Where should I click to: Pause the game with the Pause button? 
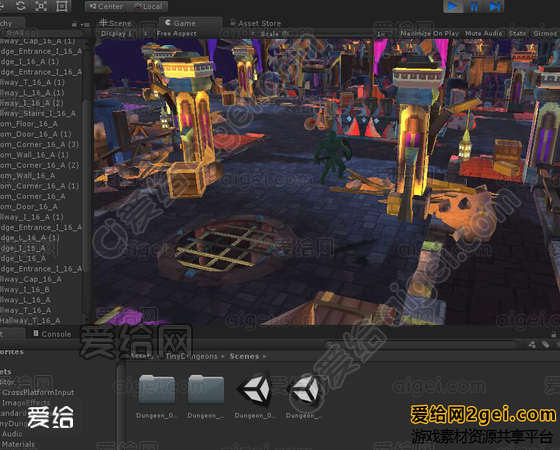[x=474, y=6]
